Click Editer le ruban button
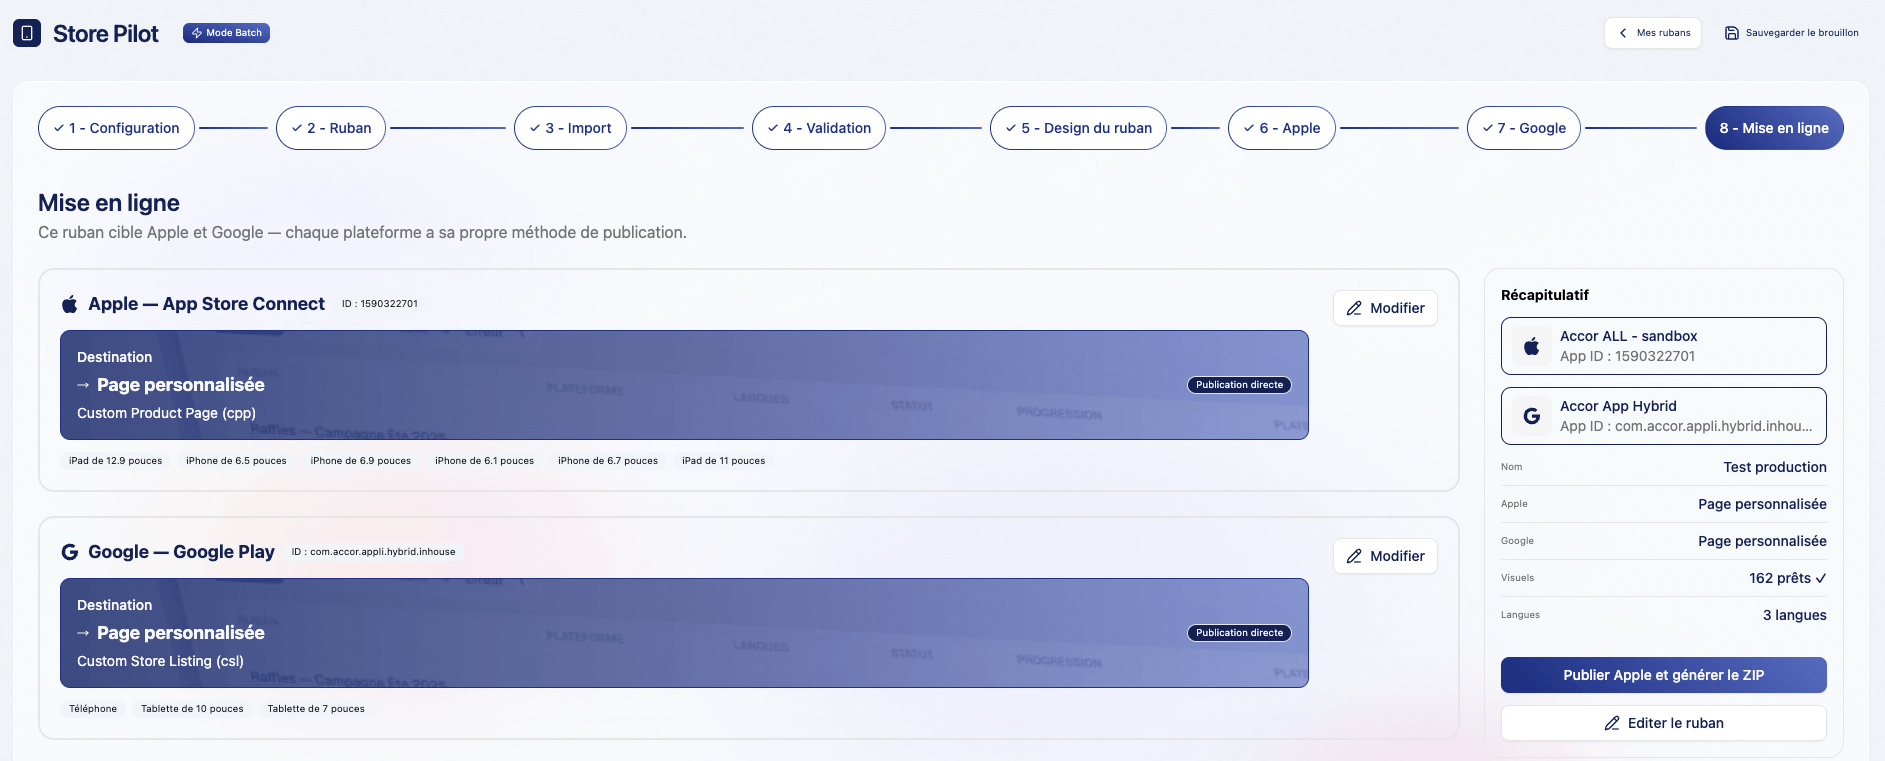 pyautogui.click(x=1664, y=723)
